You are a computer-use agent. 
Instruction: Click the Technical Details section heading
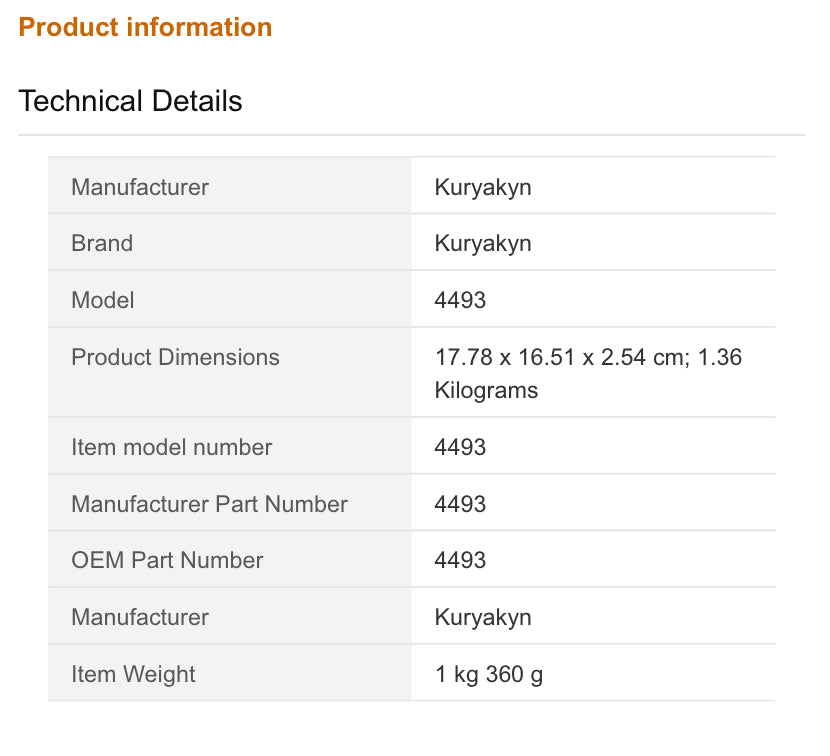(x=130, y=101)
